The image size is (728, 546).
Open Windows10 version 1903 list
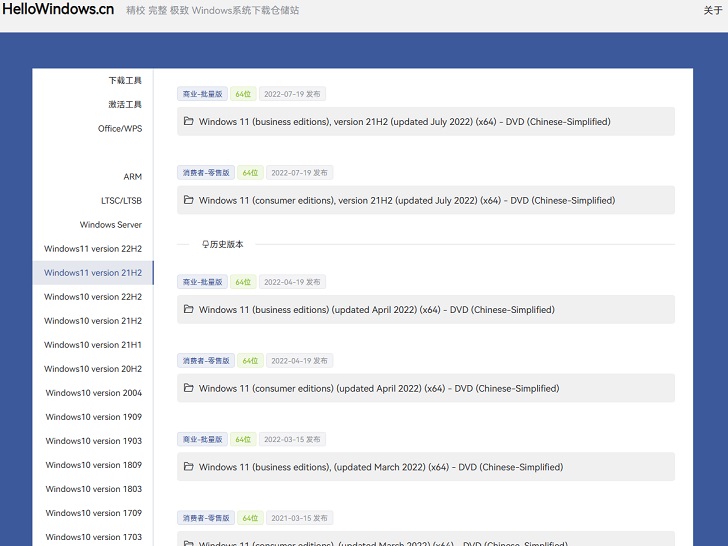click(x=94, y=441)
